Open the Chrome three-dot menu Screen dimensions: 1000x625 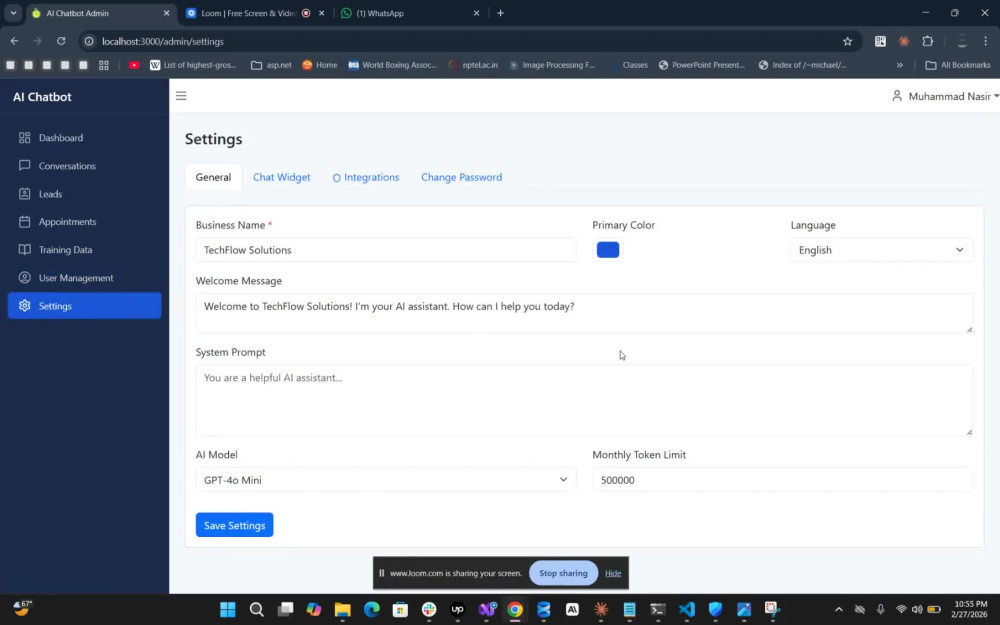[986, 41]
